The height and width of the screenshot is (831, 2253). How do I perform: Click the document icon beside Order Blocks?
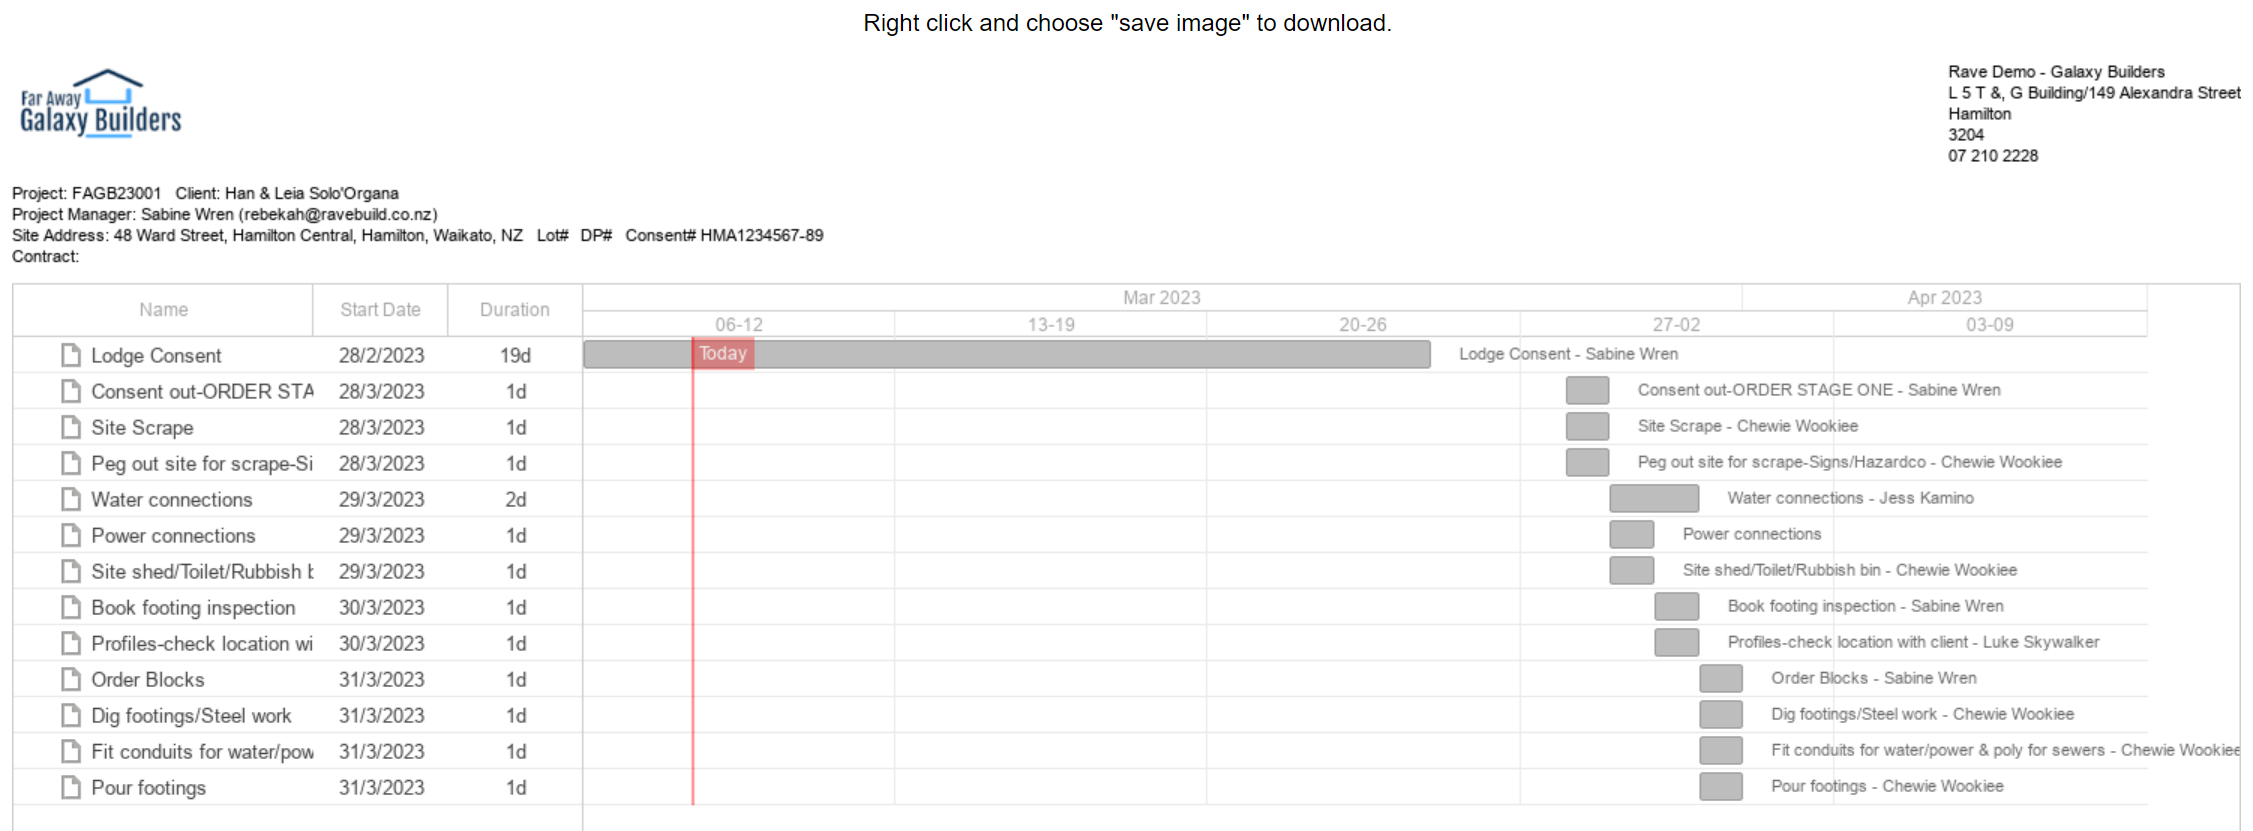click(x=71, y=679)
